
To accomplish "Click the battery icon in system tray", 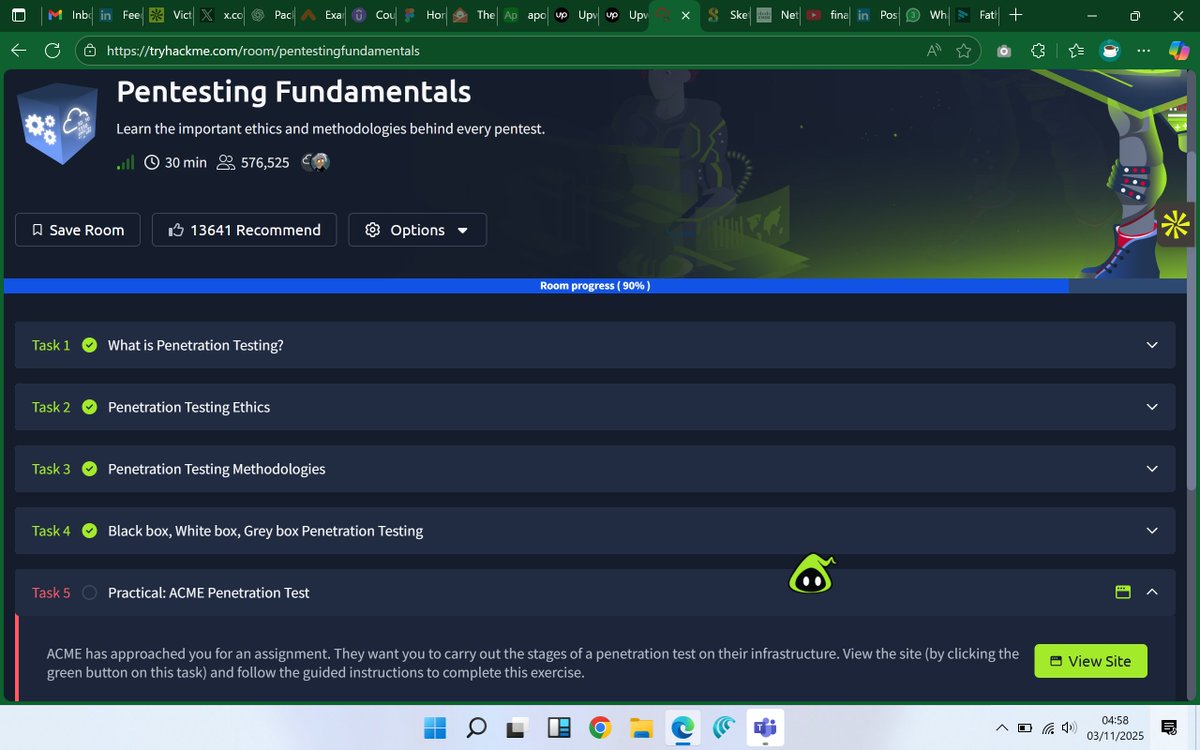I will [1025, 727].
